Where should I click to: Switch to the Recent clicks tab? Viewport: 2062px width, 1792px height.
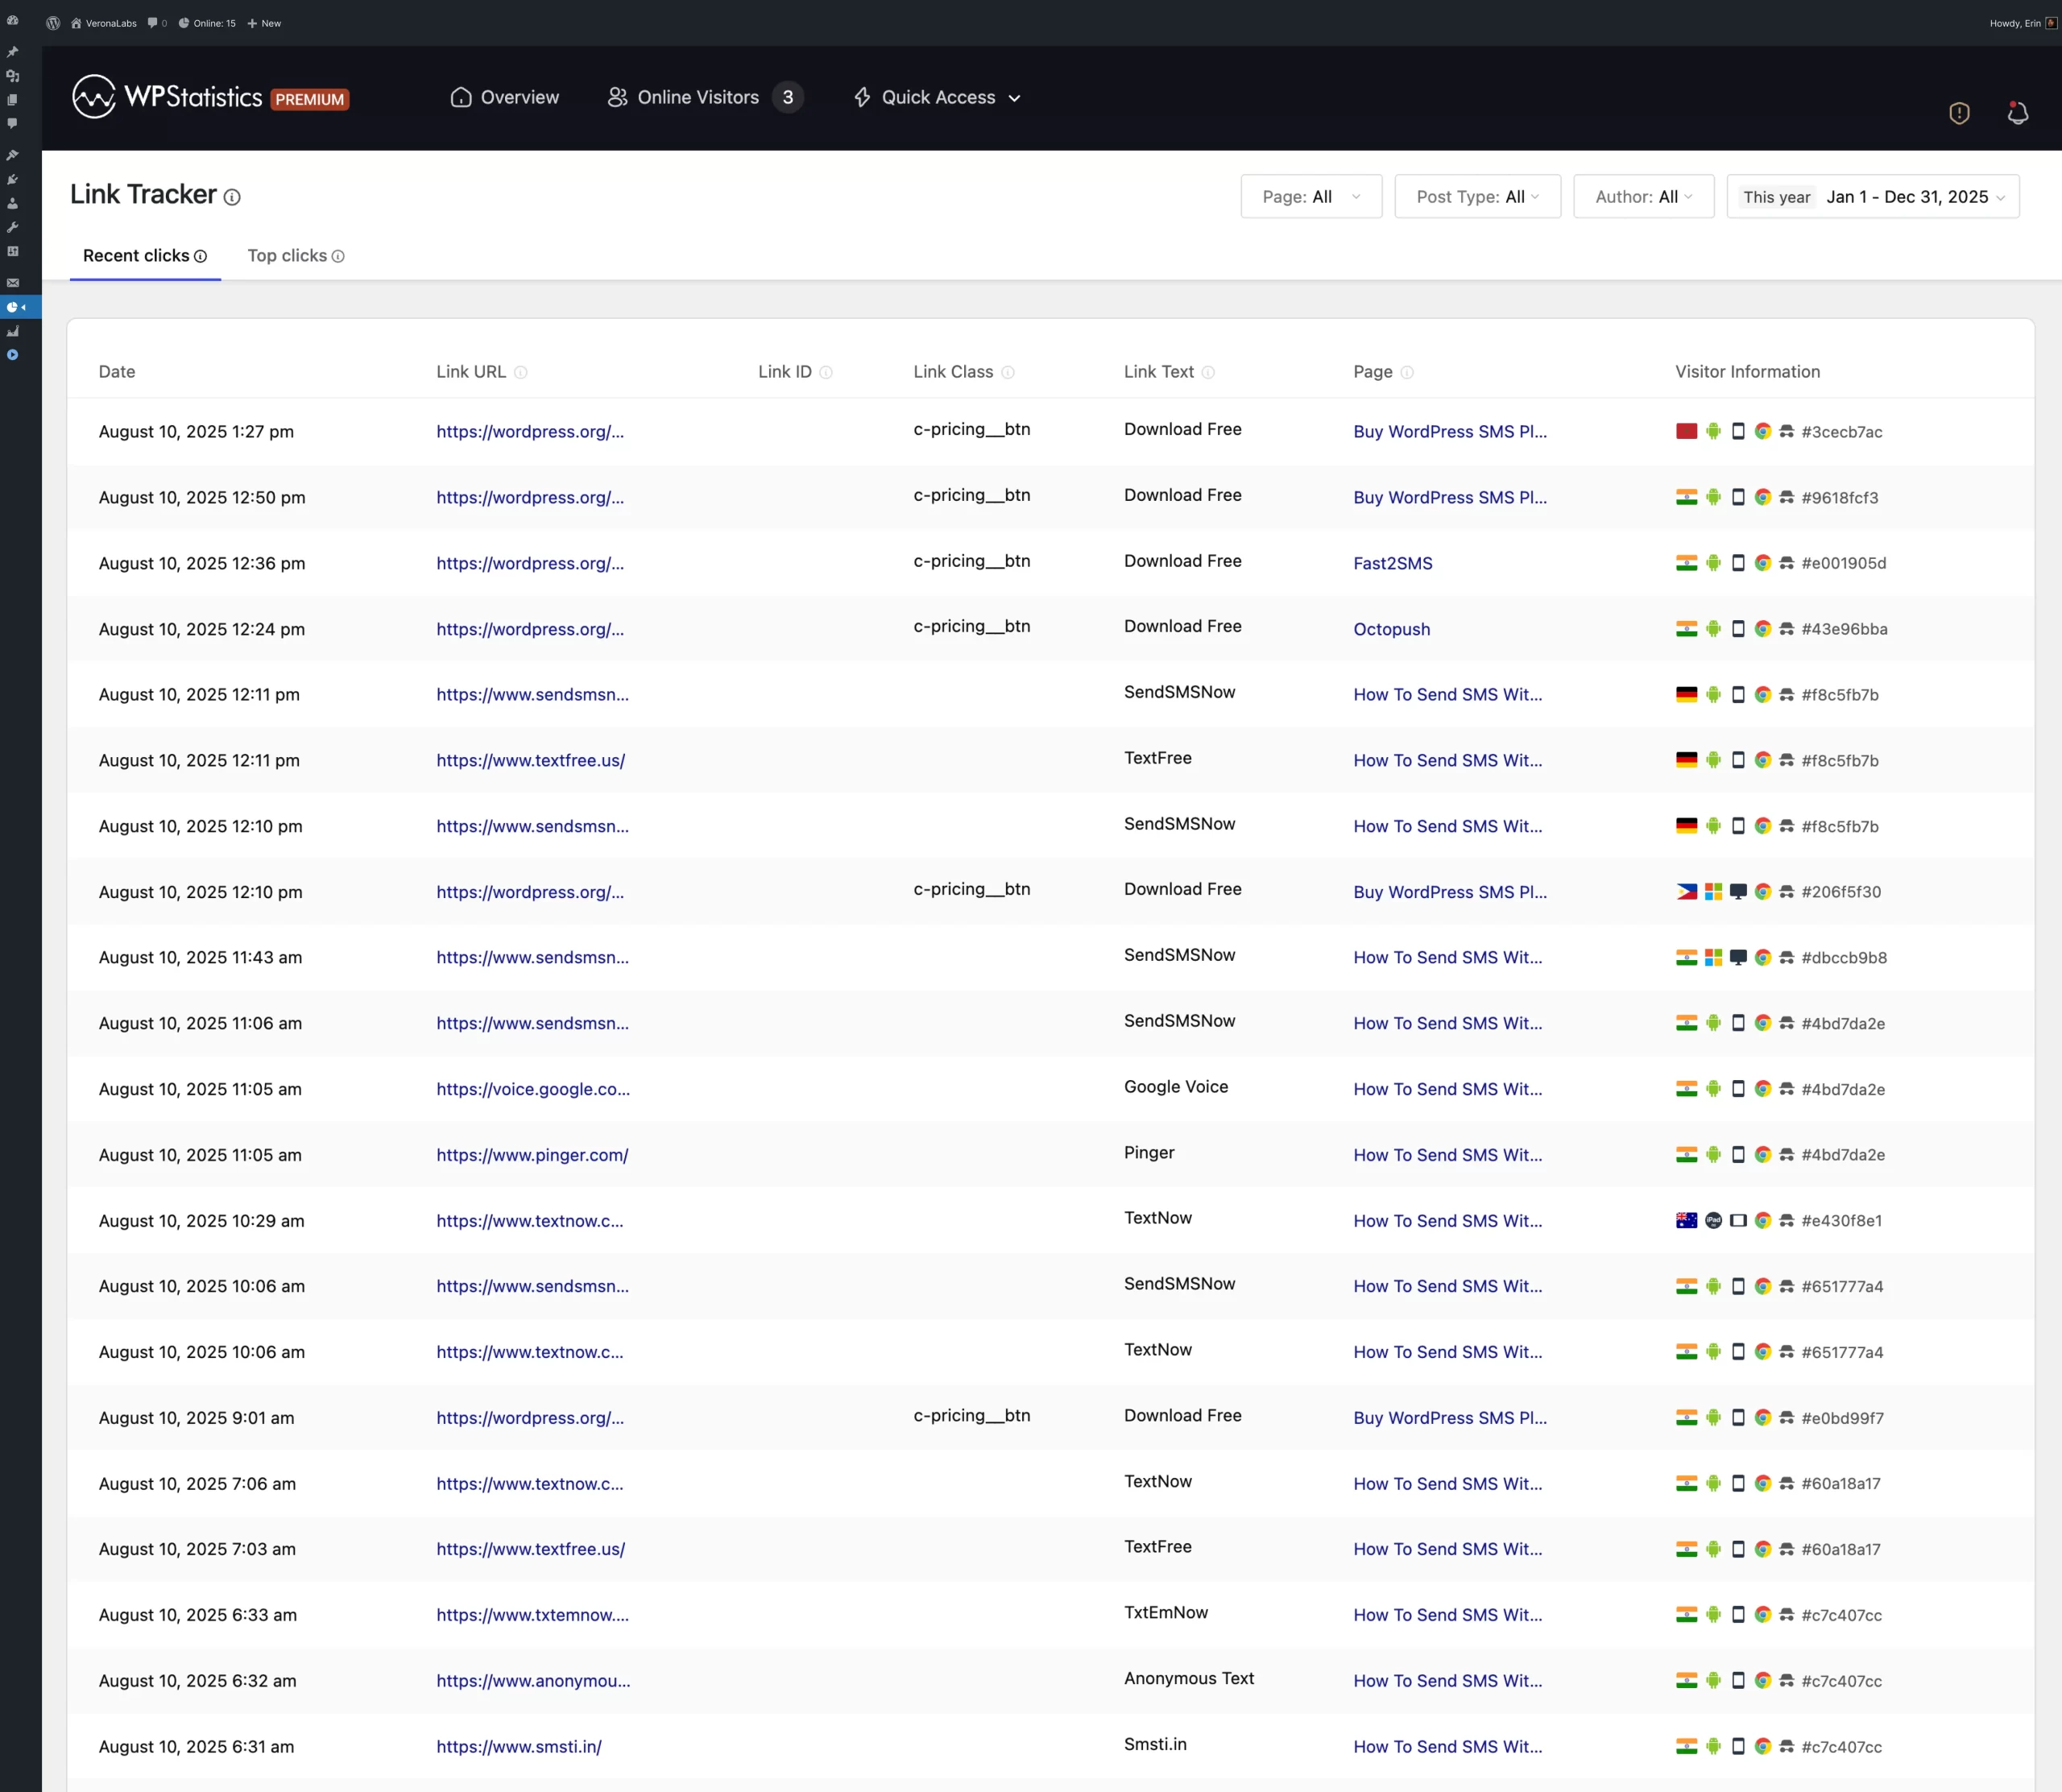(x=145, y=256)
